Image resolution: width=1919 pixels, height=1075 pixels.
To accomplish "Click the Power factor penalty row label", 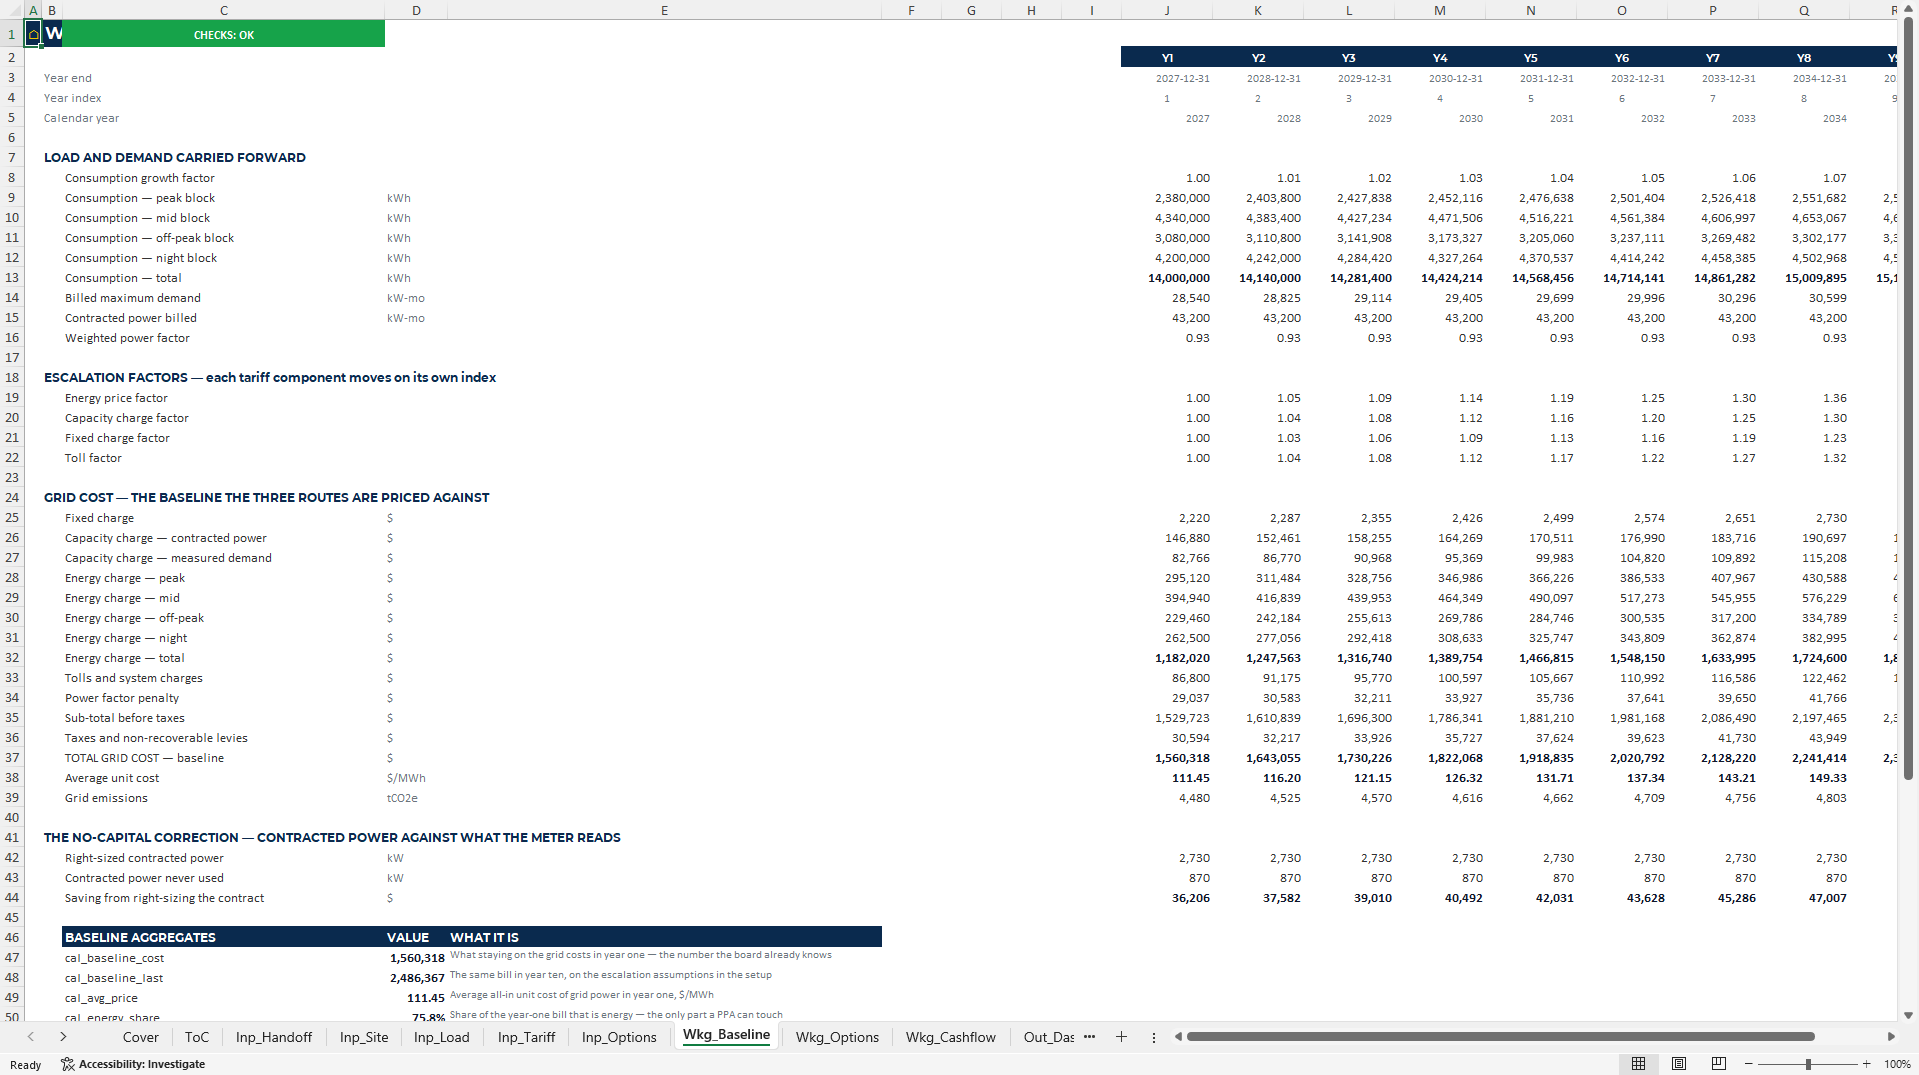I will 122,698.
